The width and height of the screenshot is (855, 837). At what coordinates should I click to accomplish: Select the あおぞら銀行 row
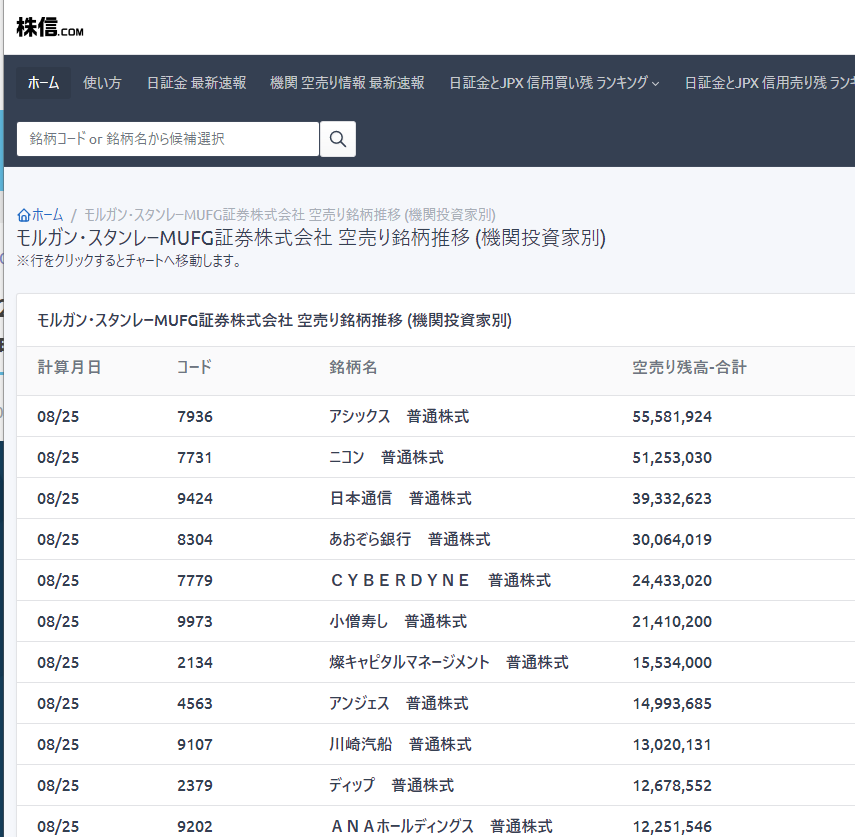(x=409, y=539)
